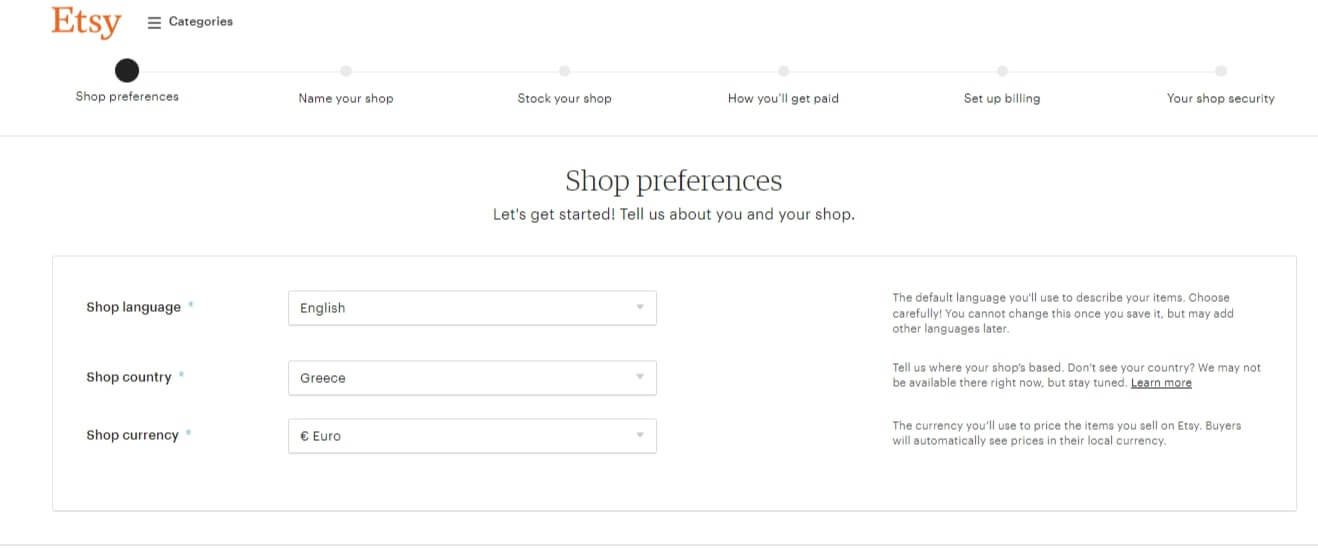Open the Shop language dropdown showing English
The height and width of the screenshot is (549, 1318).
[x=472, y=308]
